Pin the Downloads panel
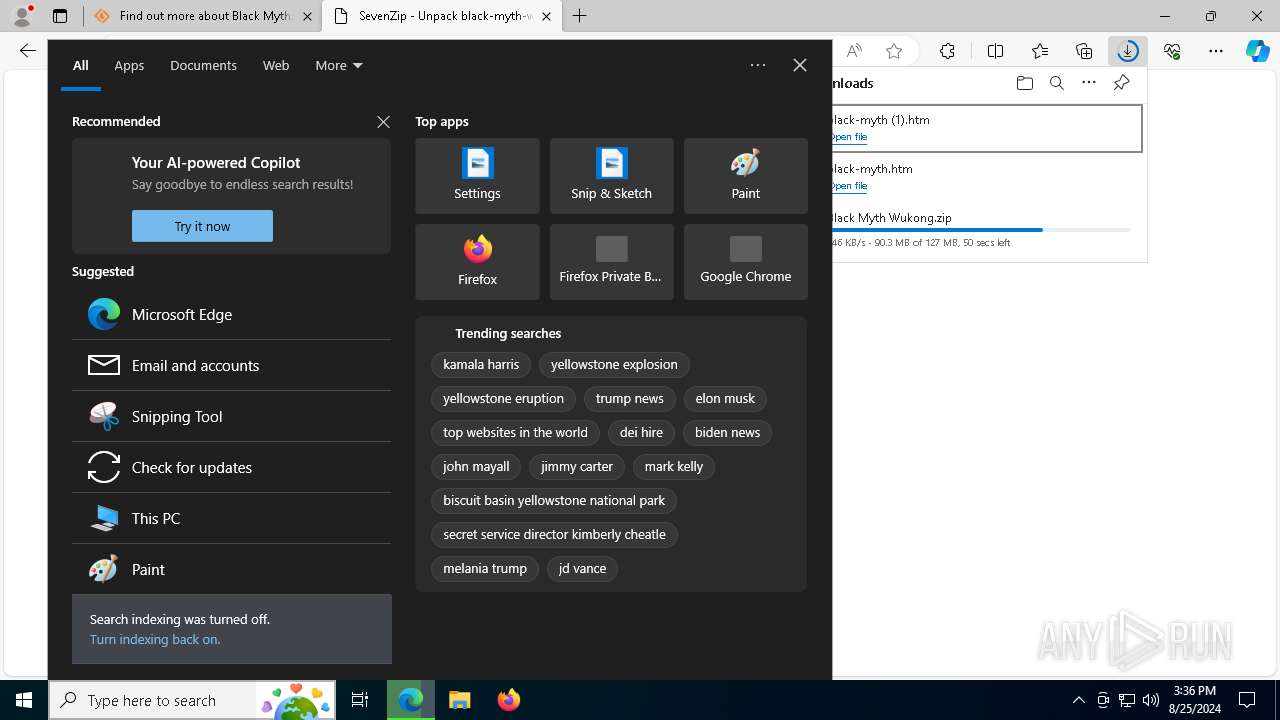Screen dimensions: 1280x720 pyautogui.click(x=1121, y=83)
